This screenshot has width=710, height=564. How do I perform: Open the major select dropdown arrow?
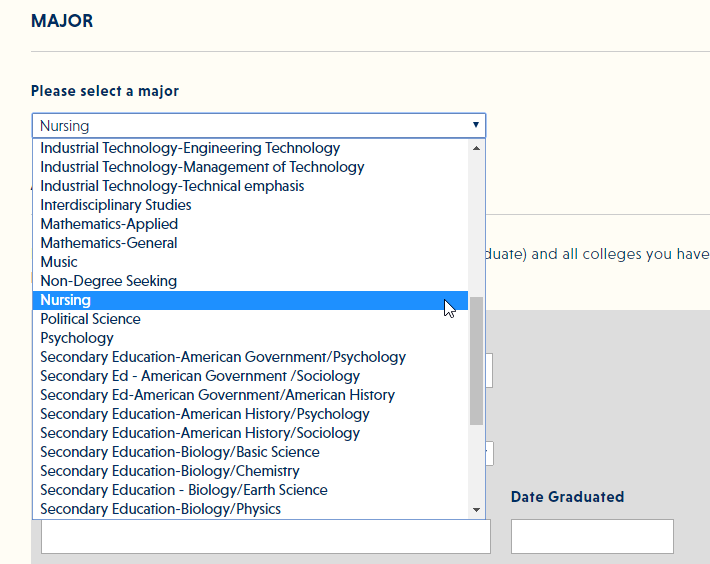tap(475, 126)
